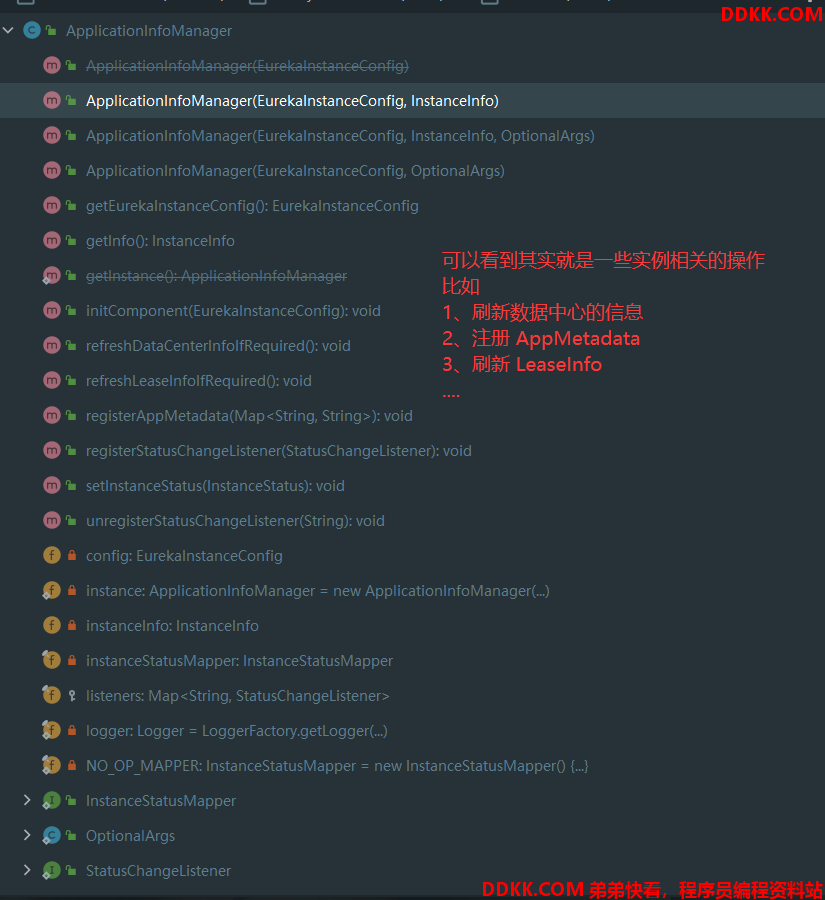Screen dimensions: 825x900
Task: Click method icon of registerStatusChangeListener
Action: (52, 451)
